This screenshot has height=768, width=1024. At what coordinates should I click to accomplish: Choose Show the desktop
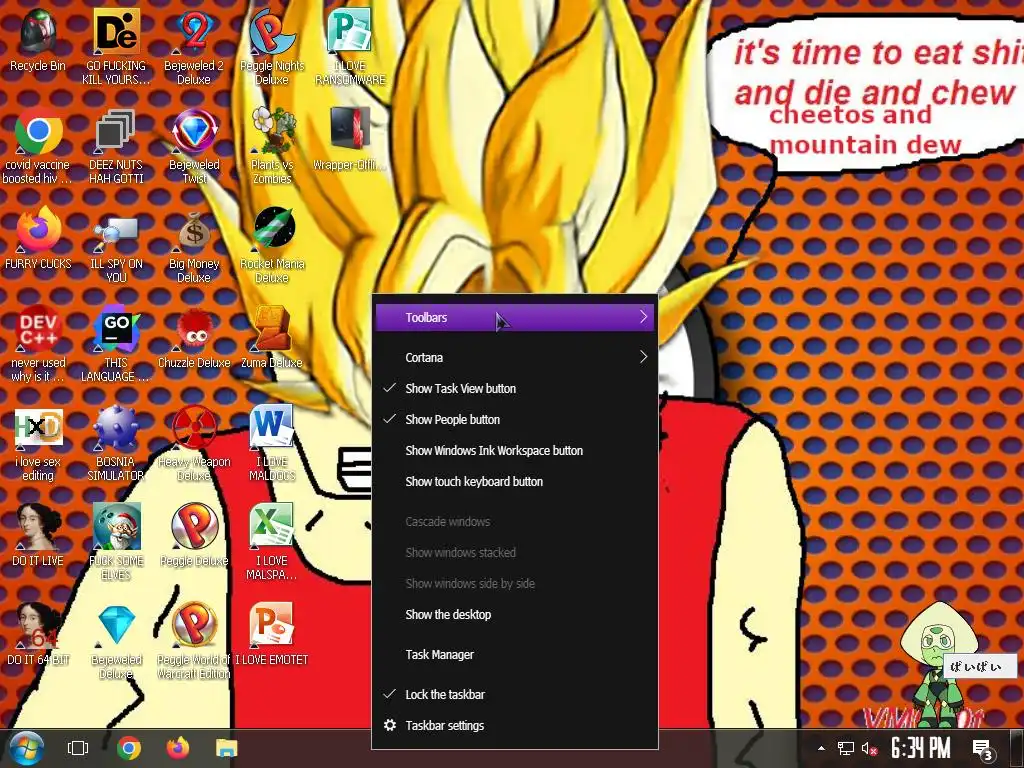[515, 615]
